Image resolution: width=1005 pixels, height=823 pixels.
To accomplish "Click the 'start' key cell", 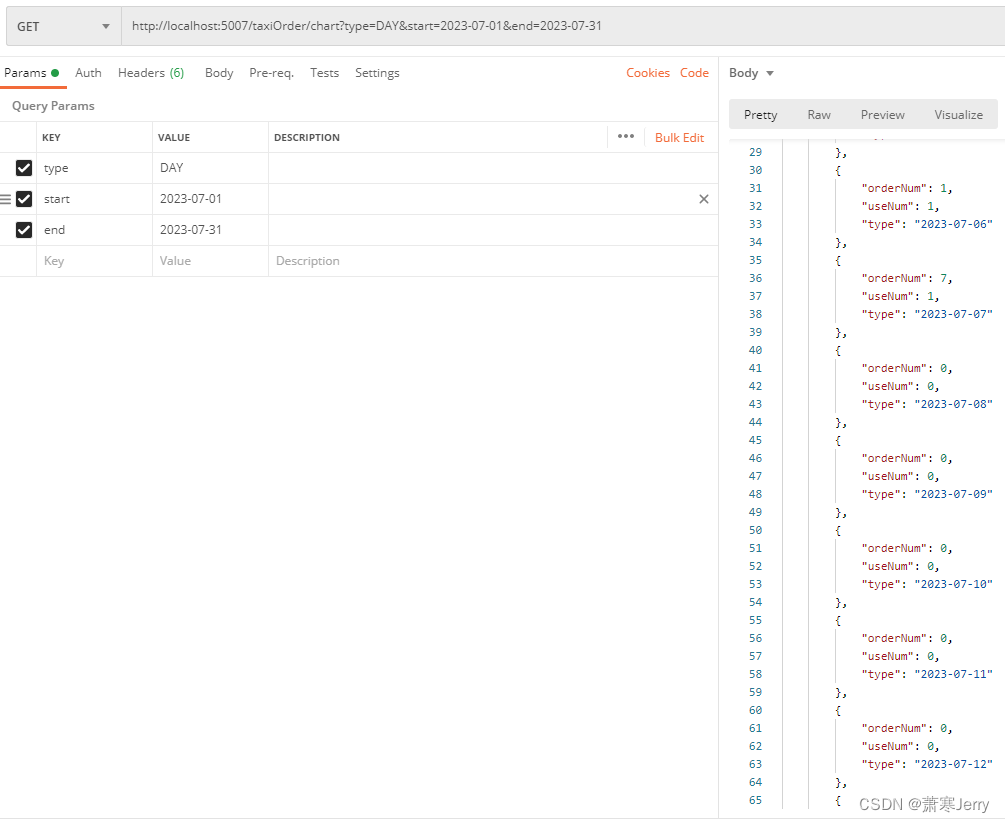I will pos(94,199).
